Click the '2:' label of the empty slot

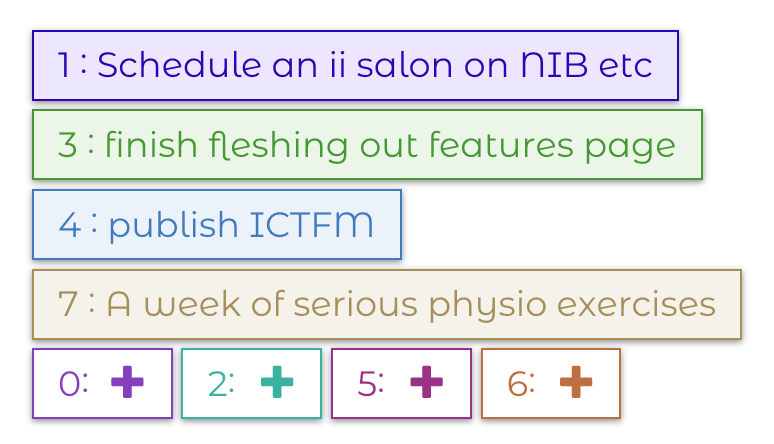221,383
